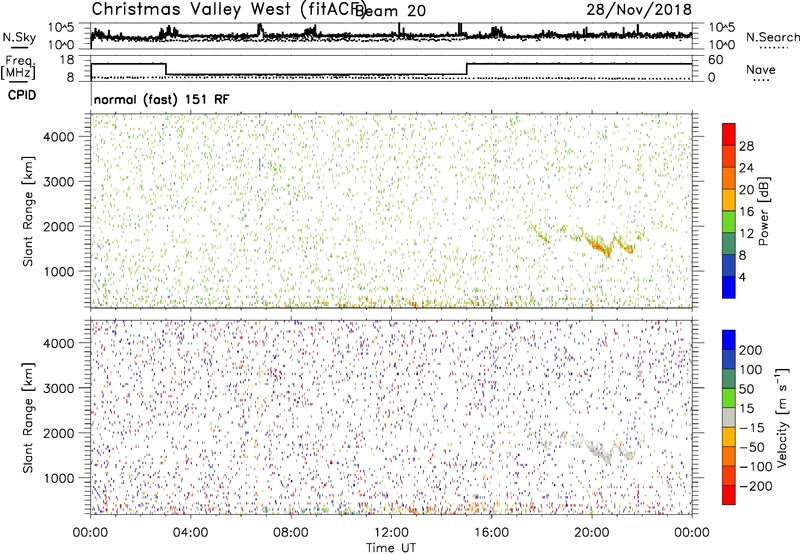Screen dimensions: 800x554
Task: Click the '12:00' time tick label
Action: pos(391,533)
